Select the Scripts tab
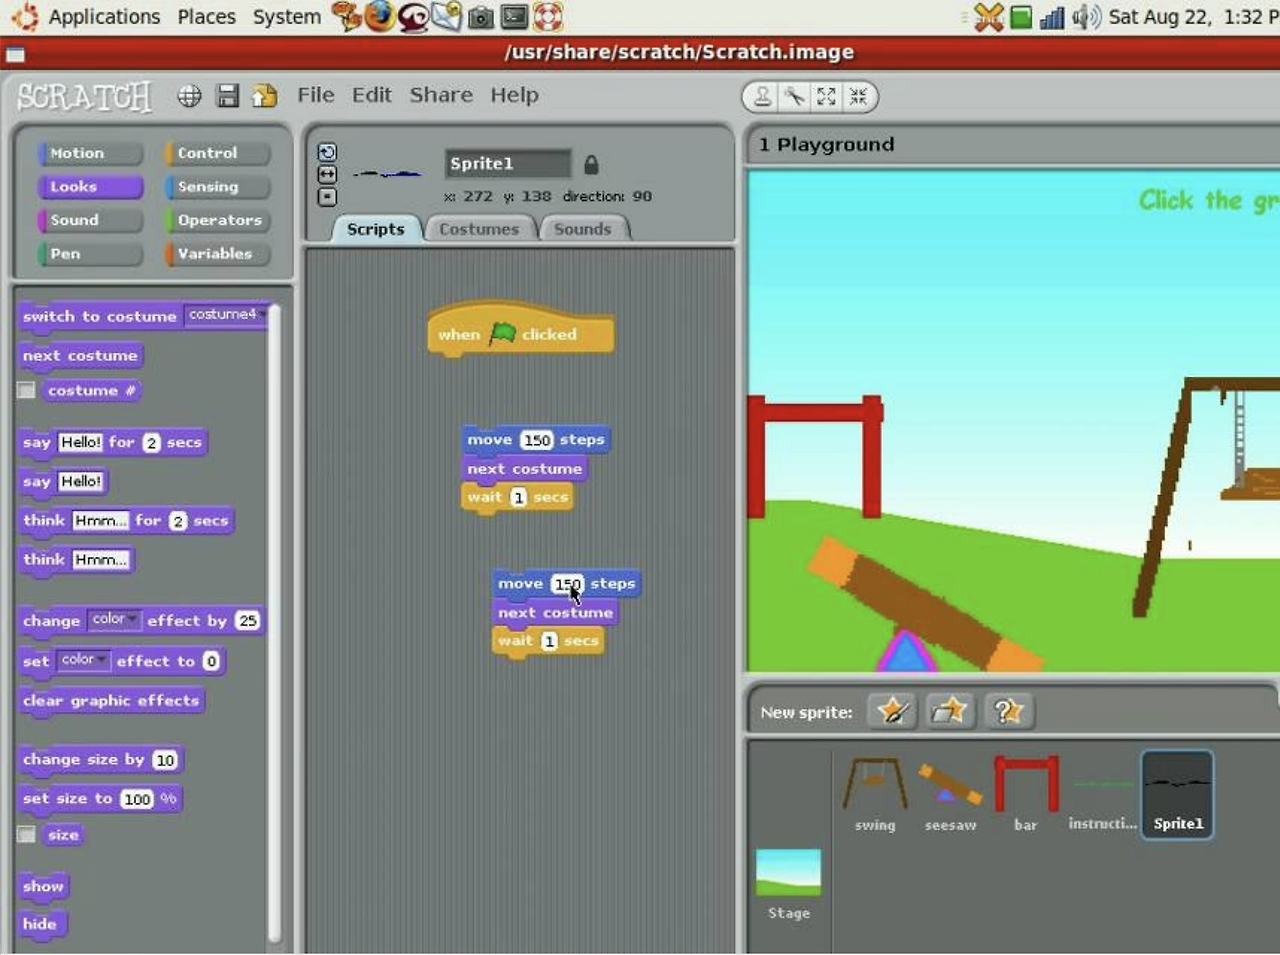 point(375,229)
